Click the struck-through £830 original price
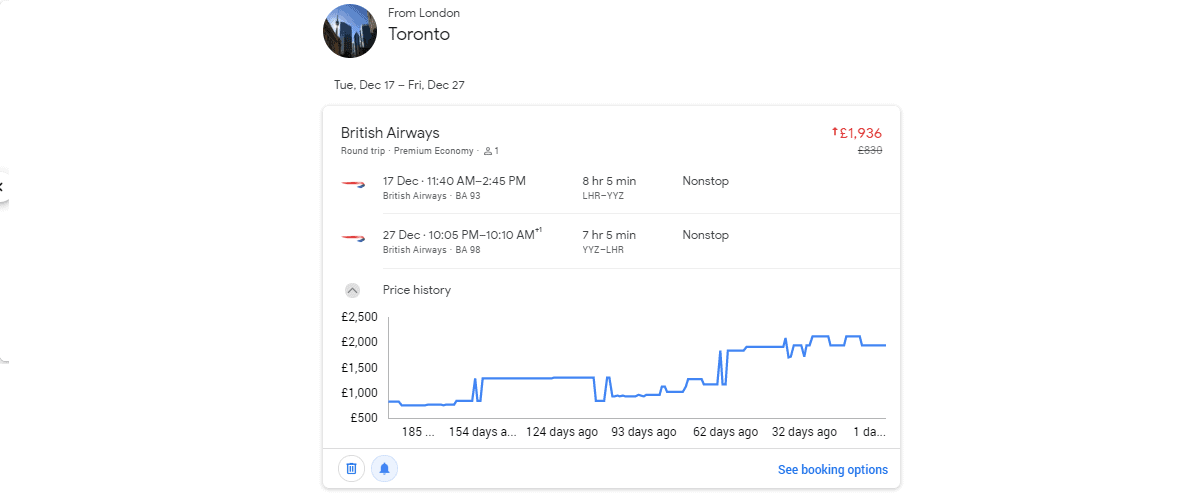Image resolution: width=1179 pixels, height=498 pixels. click(x=870, y=150)
